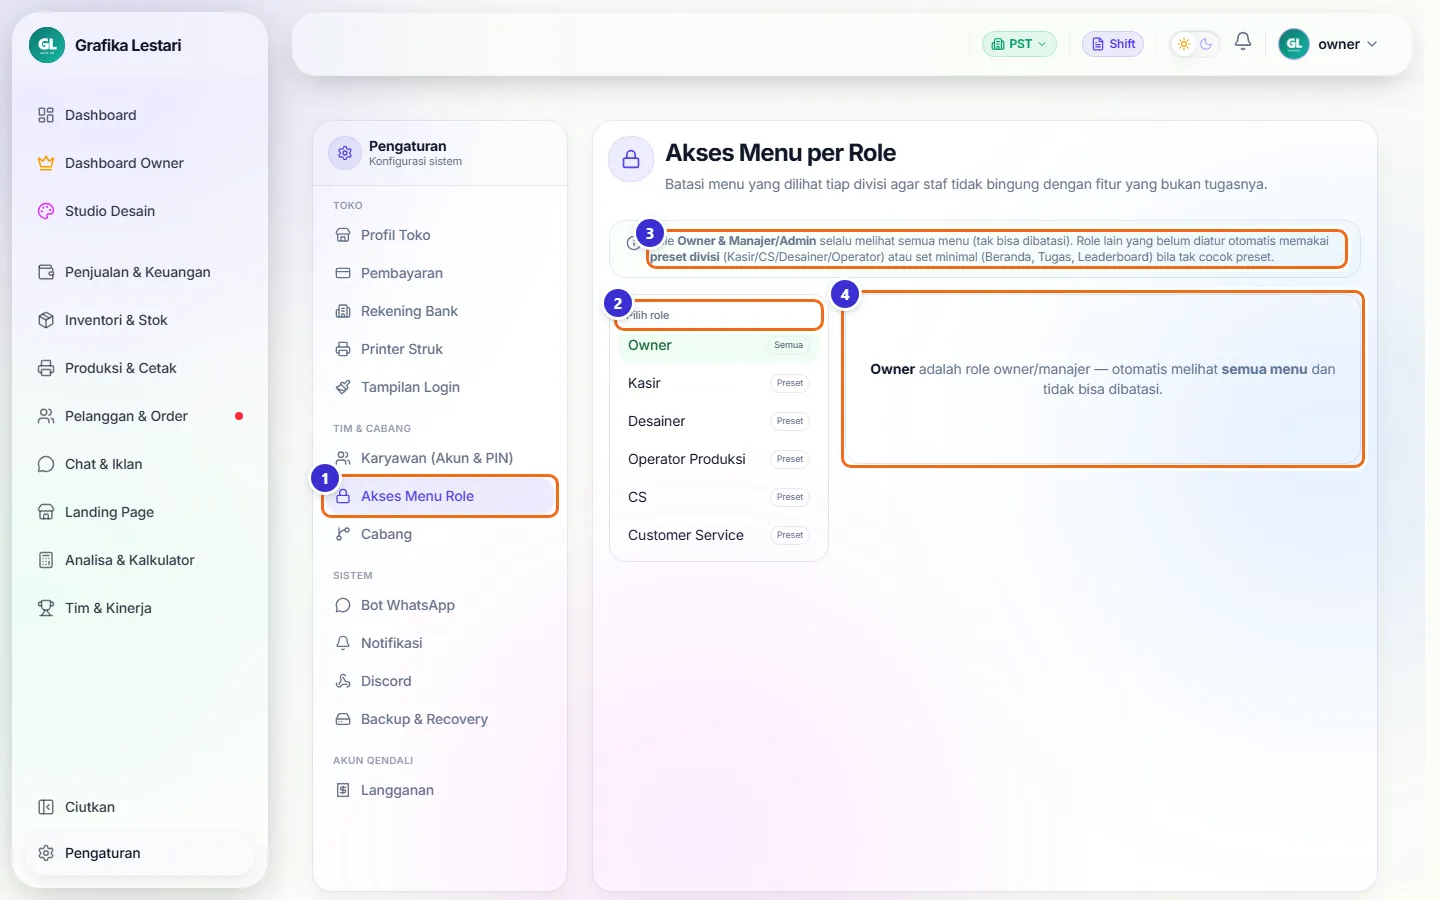Click the Discord webhook icon
1440x900 pixels.
point(343,681)
